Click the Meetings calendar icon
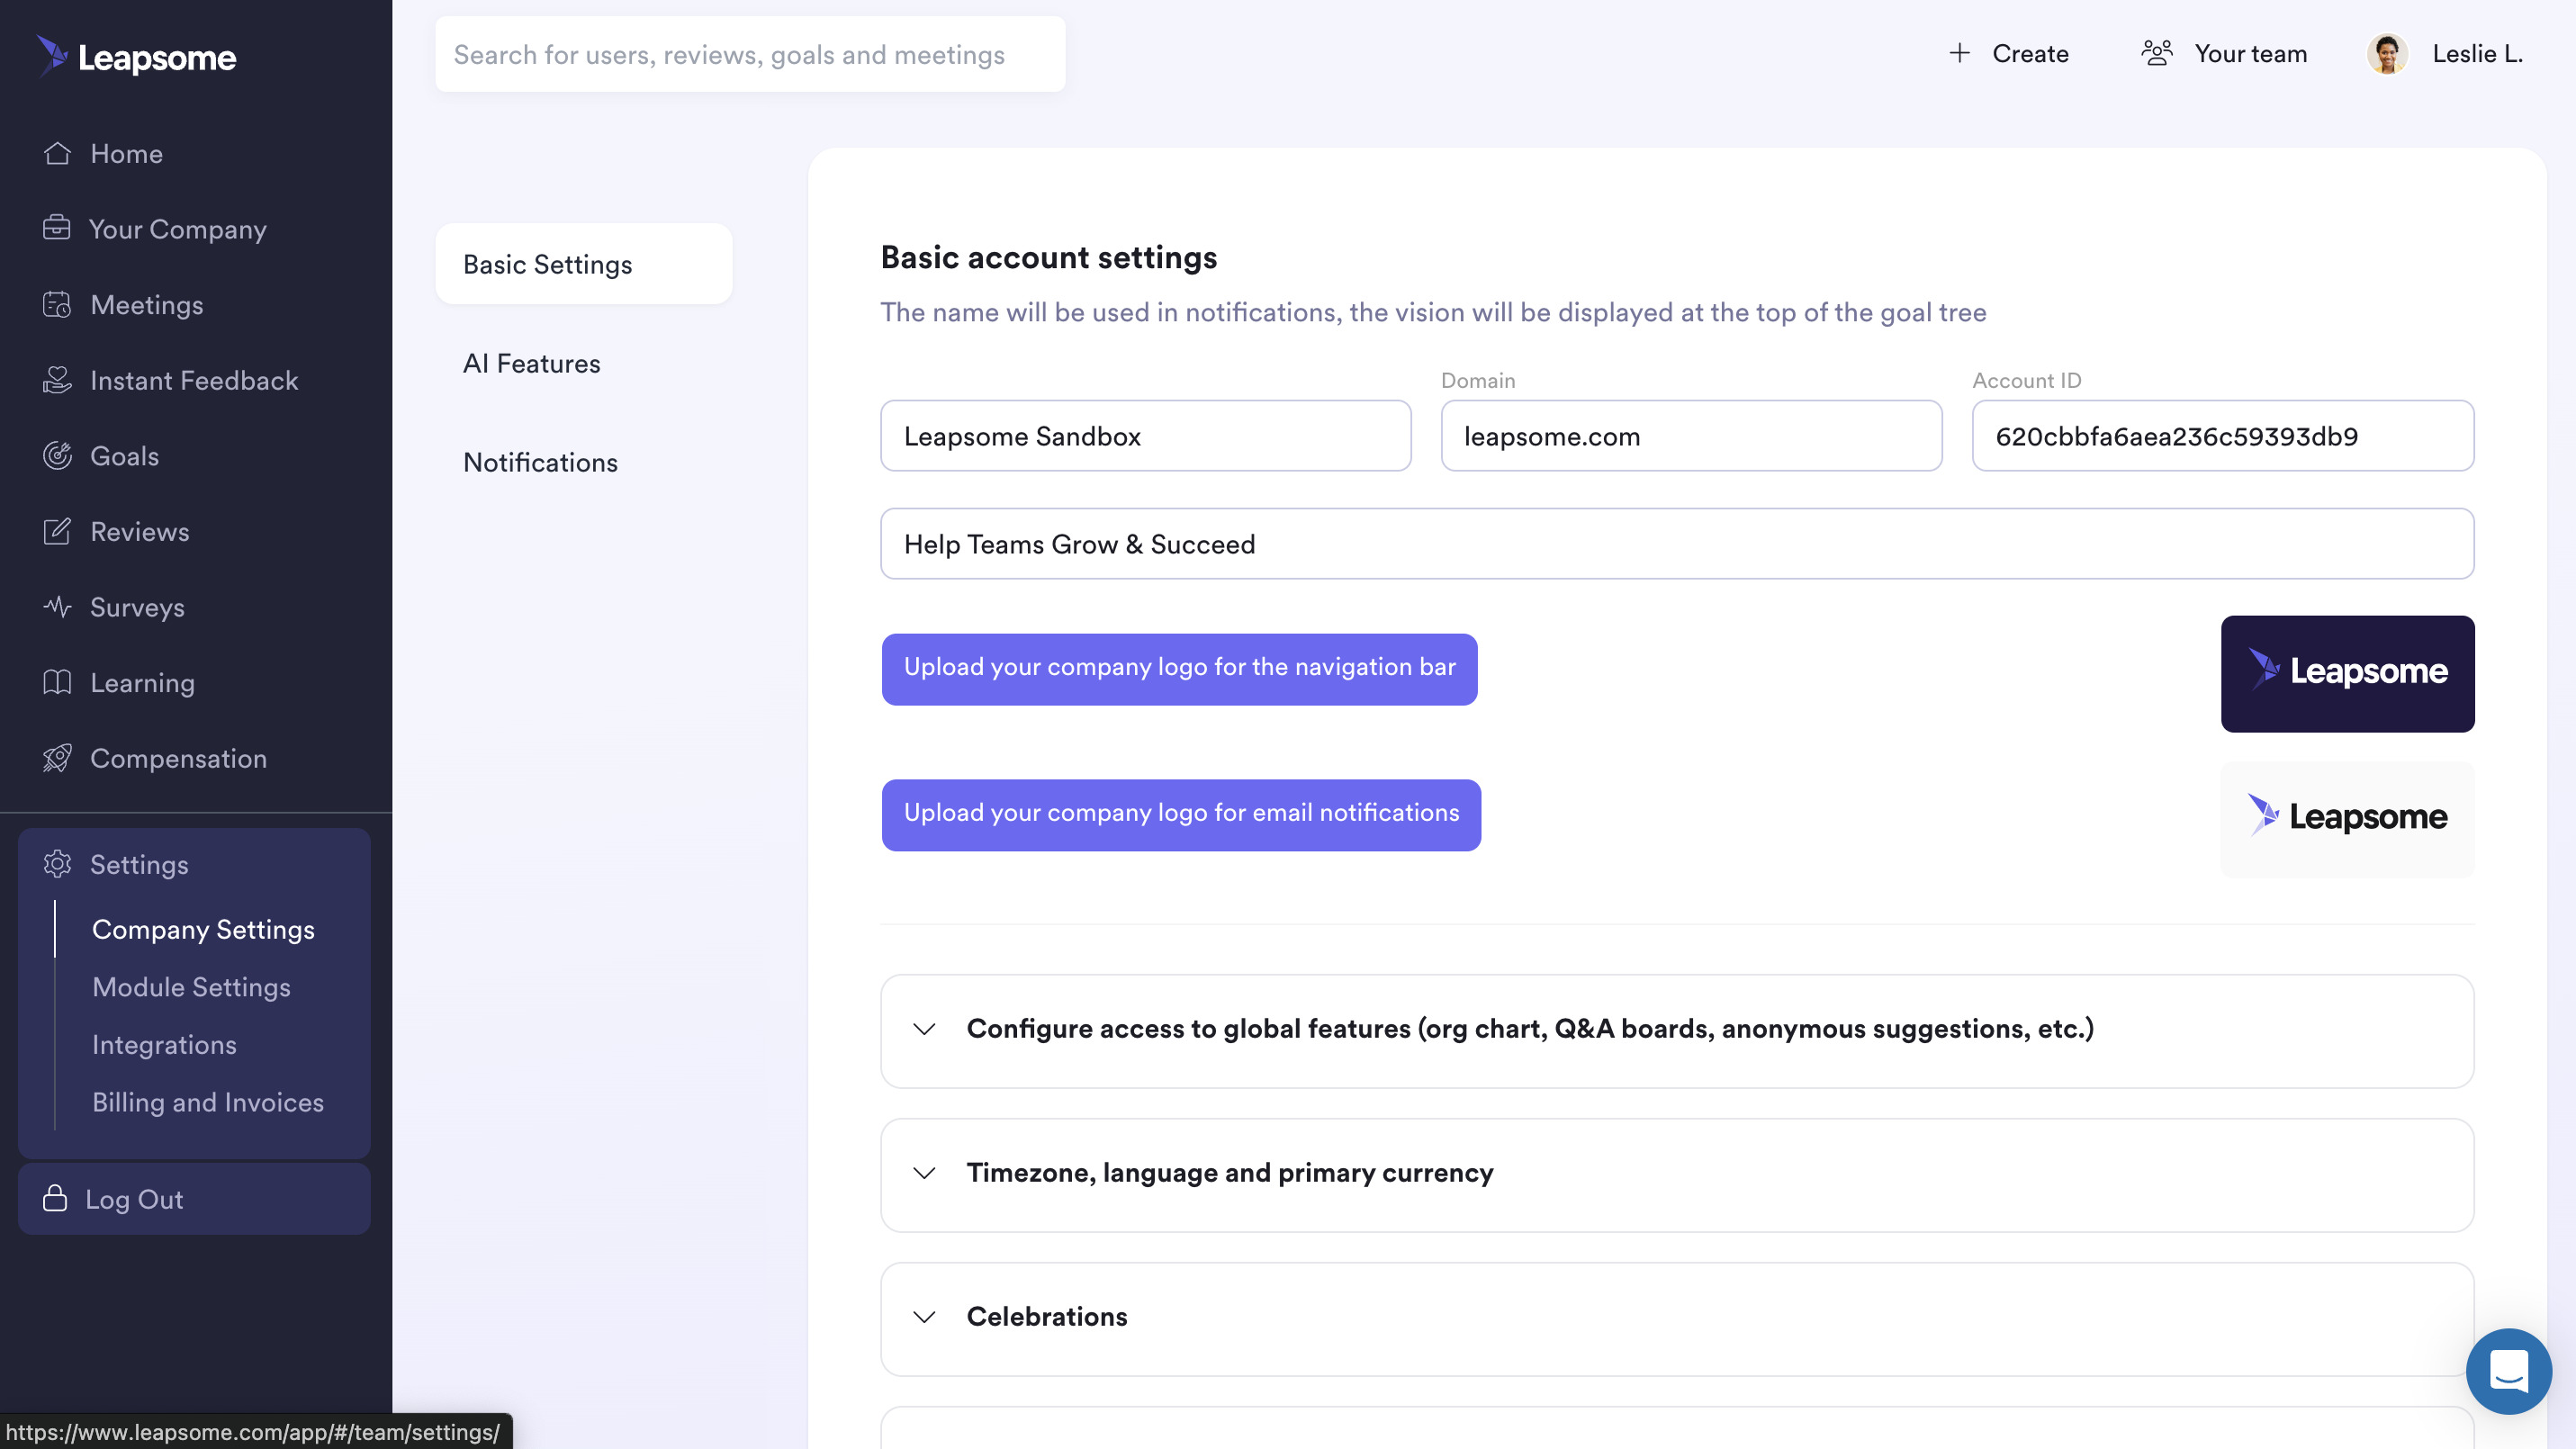 pyautogui.click(x=57, y=304)
